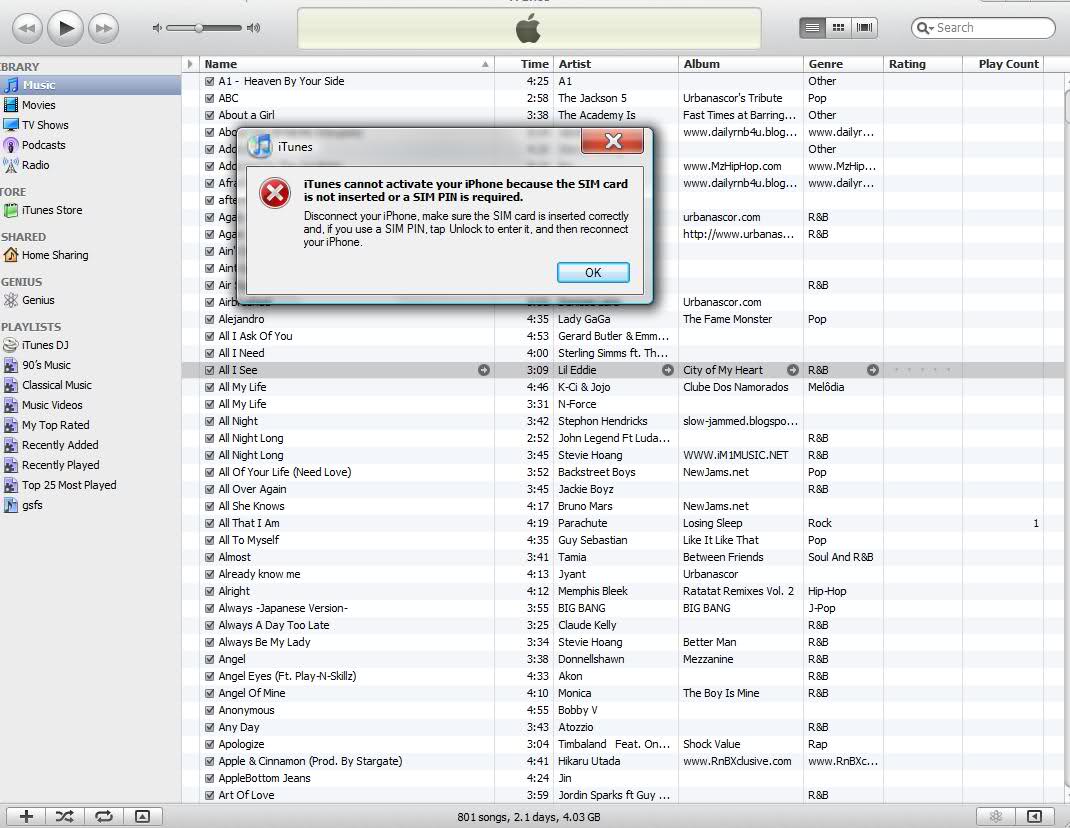The height and width of the screenshot is (828, 1070).
Task: Click arrow next to City of My Heart
Action: point(792,370)
